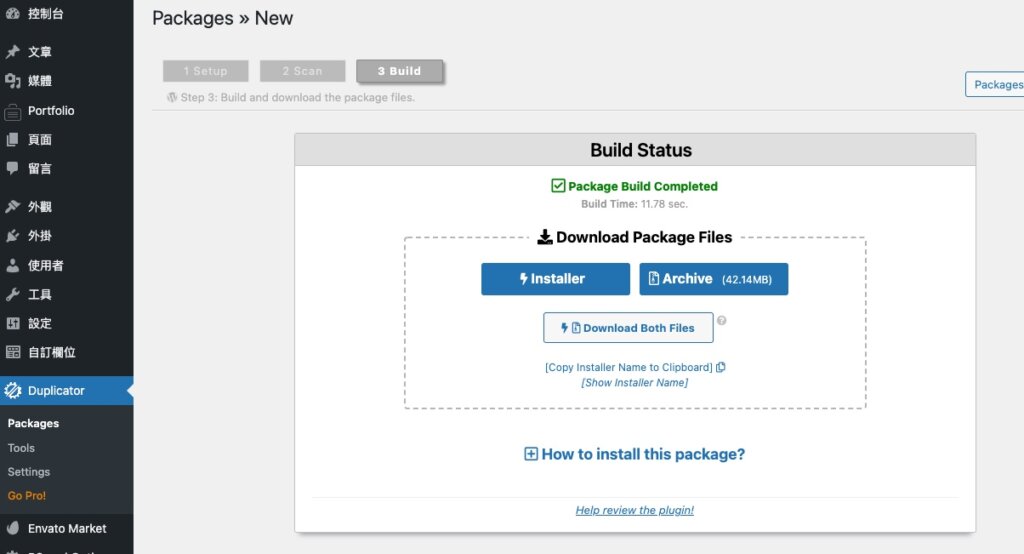Screen dimensions: 1024x554
Task: Click the 文章 pin icon
Action: 12,52
